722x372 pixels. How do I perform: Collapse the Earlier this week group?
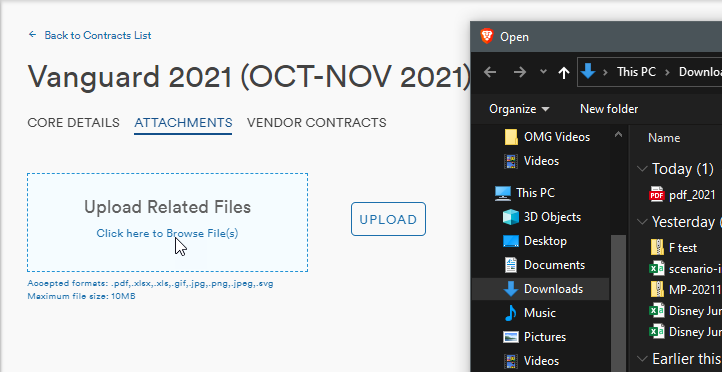click(x=642, y=358)
